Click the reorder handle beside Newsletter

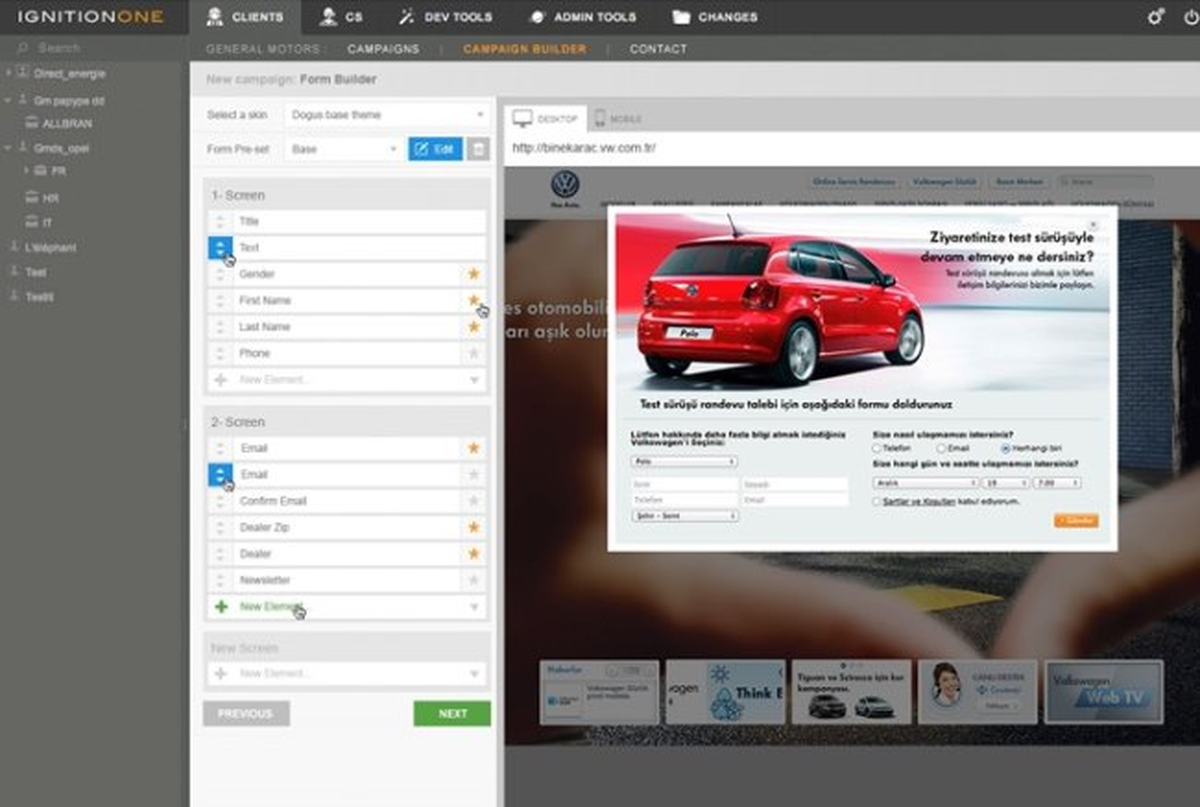220,580
